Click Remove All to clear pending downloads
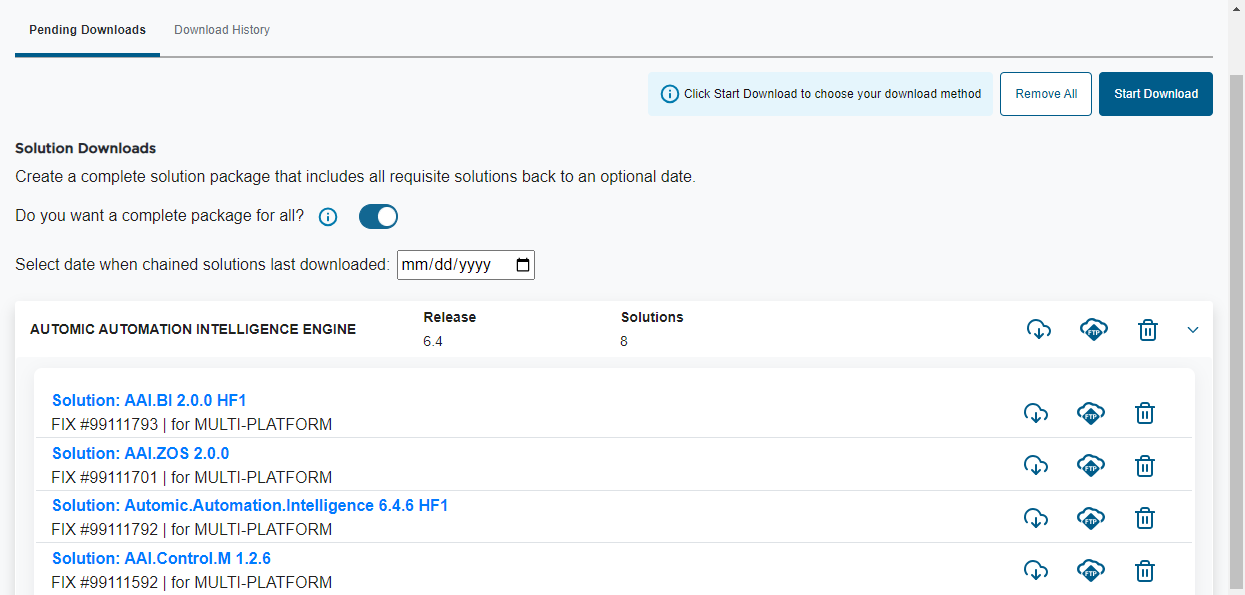1245x595 pixels. 1045,93
